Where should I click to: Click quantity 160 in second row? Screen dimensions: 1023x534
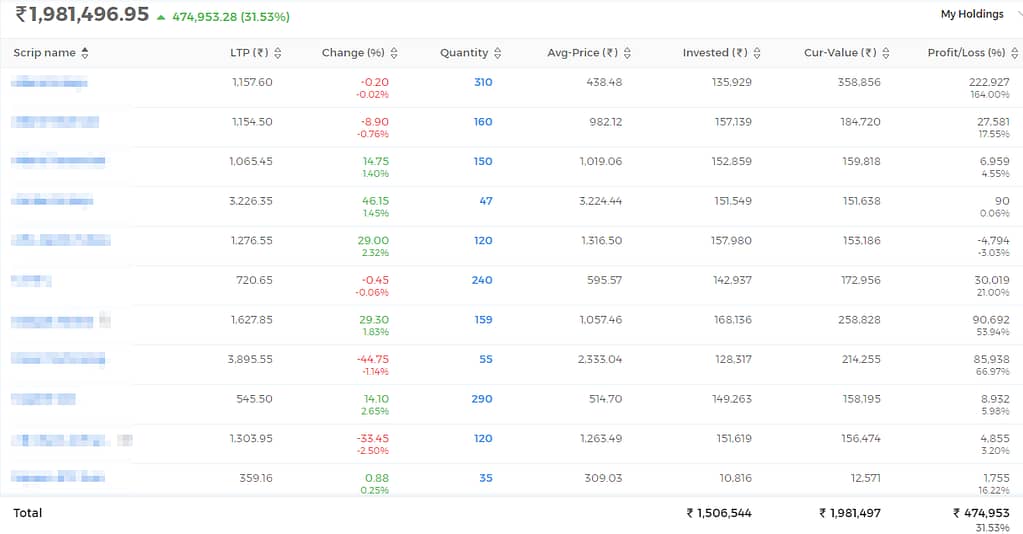click(x=483, y=122)
